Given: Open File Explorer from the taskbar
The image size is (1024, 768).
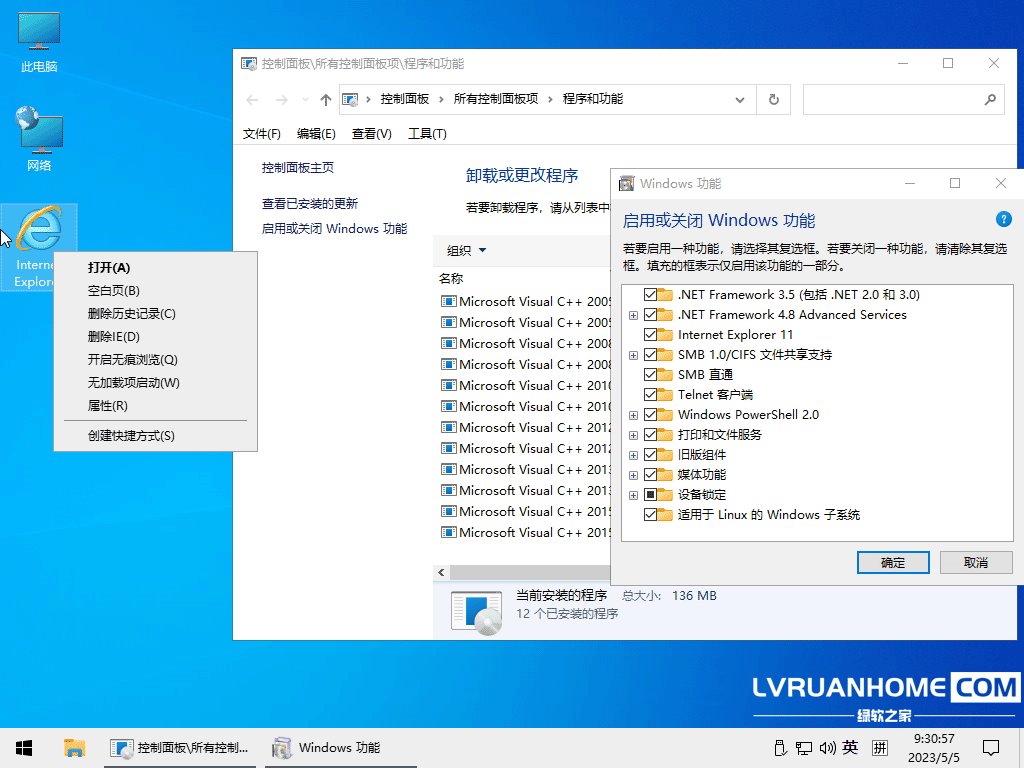Looking at the screenshot, I should [x=74, y=747].
